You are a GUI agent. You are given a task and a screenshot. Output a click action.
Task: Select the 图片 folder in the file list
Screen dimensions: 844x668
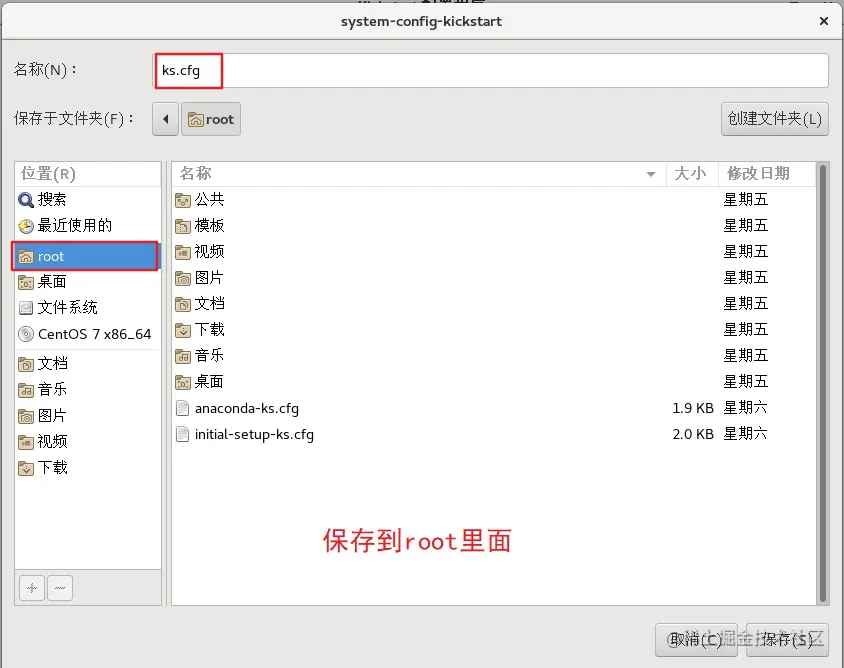pos(494,278)
